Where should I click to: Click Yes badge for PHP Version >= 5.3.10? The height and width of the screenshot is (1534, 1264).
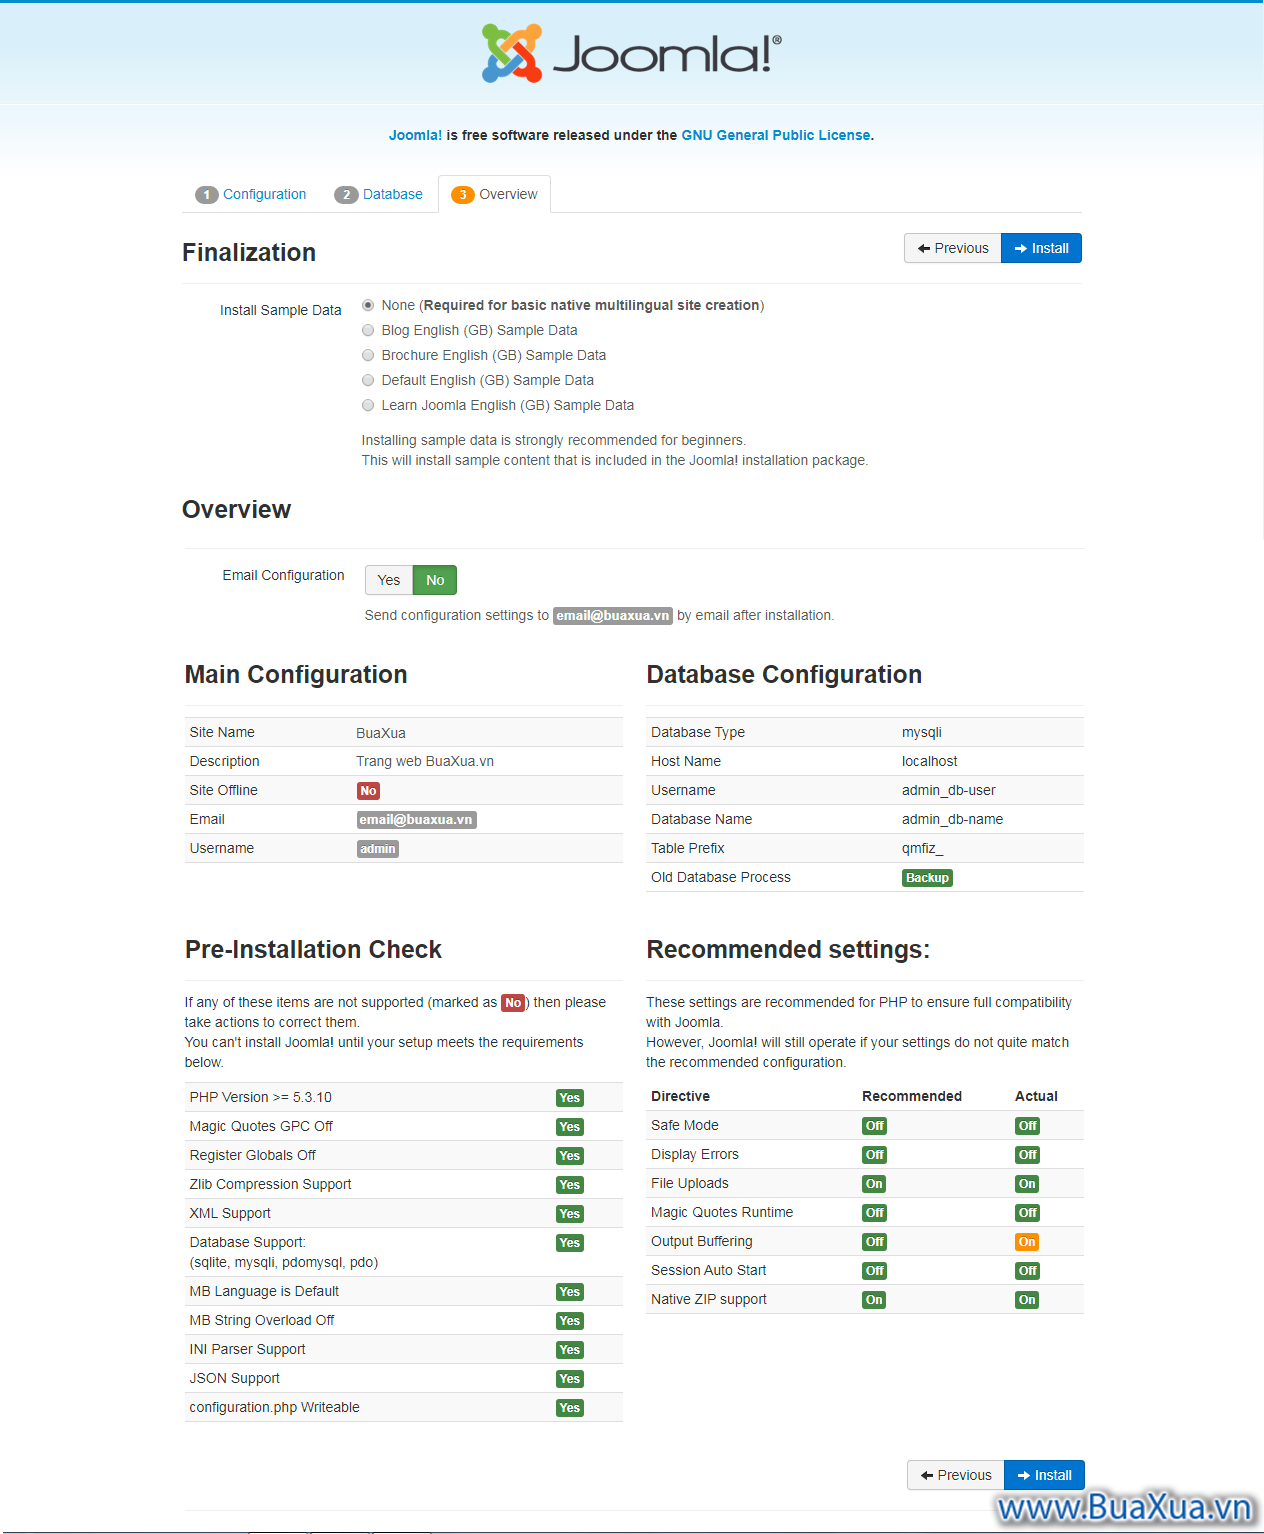tap(570, 1098)
